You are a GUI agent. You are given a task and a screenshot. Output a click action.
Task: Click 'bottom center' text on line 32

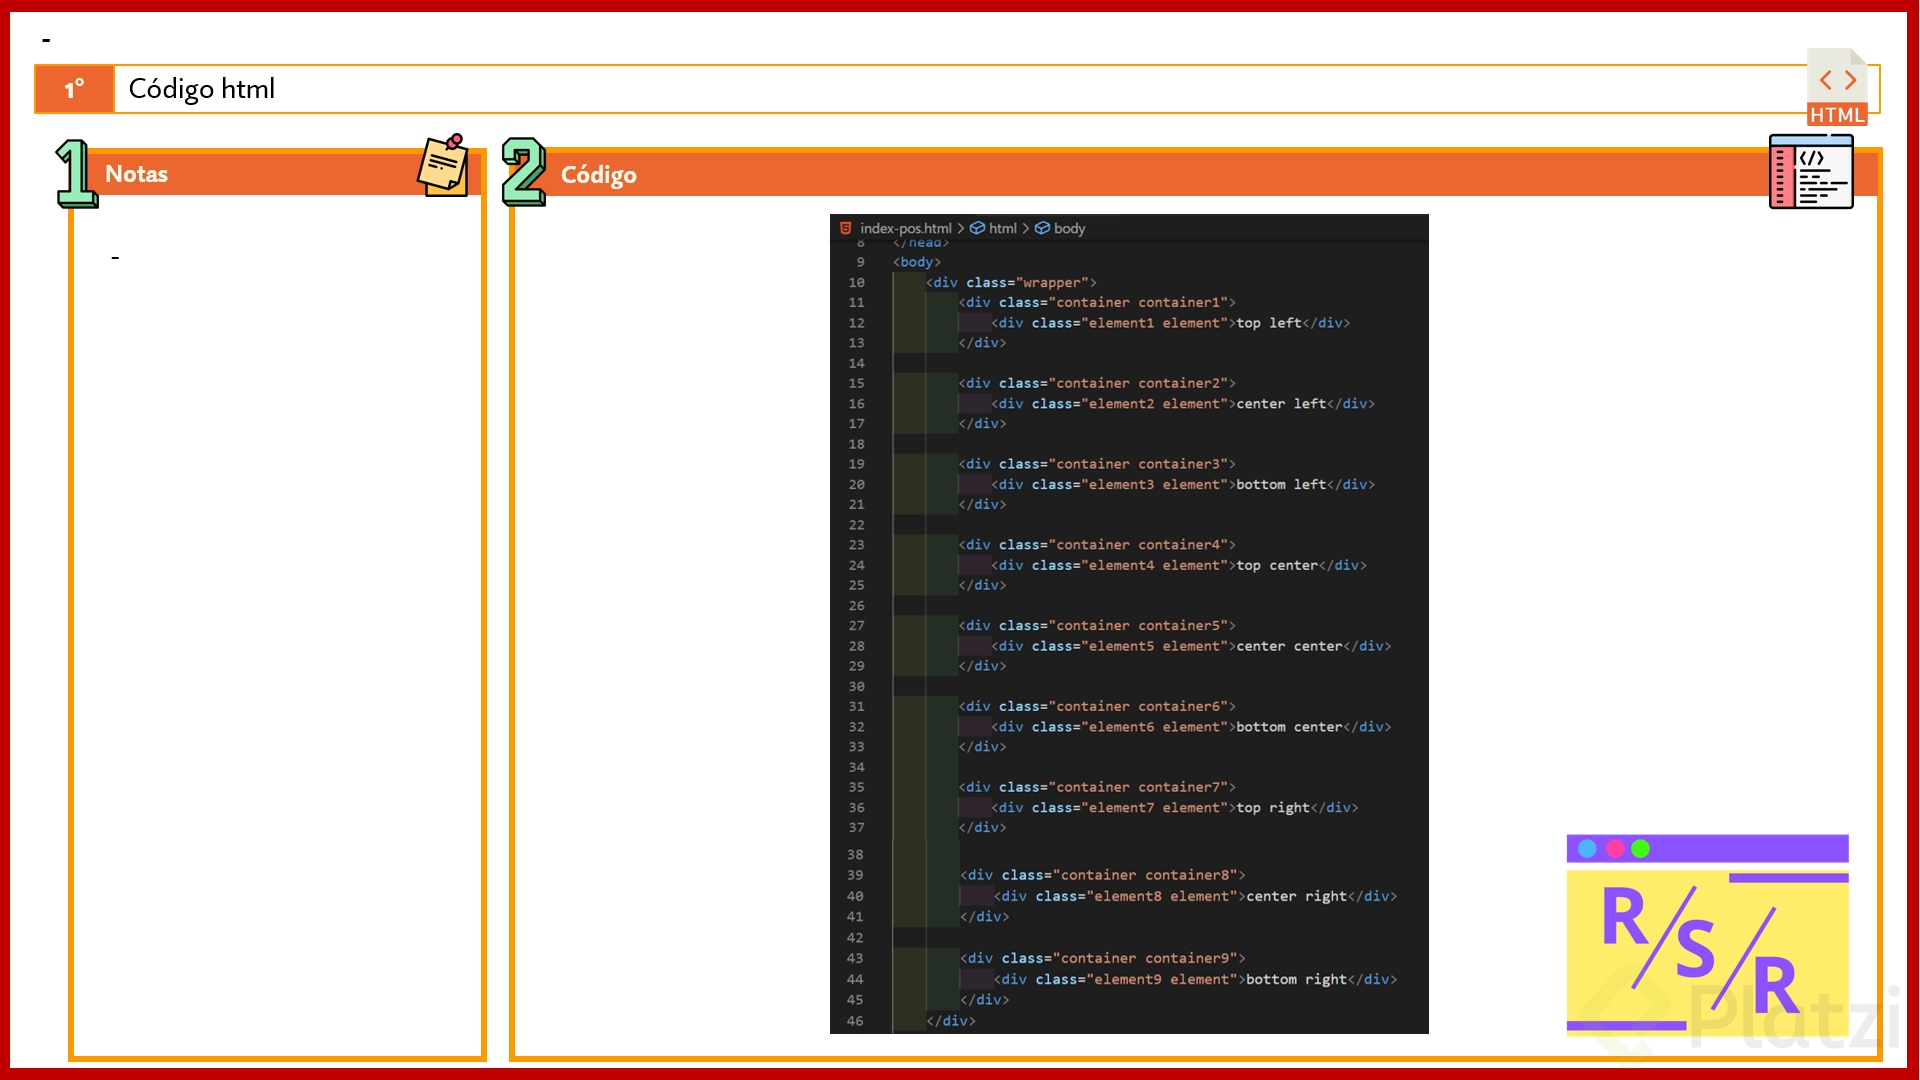(x=1289, y=727)
